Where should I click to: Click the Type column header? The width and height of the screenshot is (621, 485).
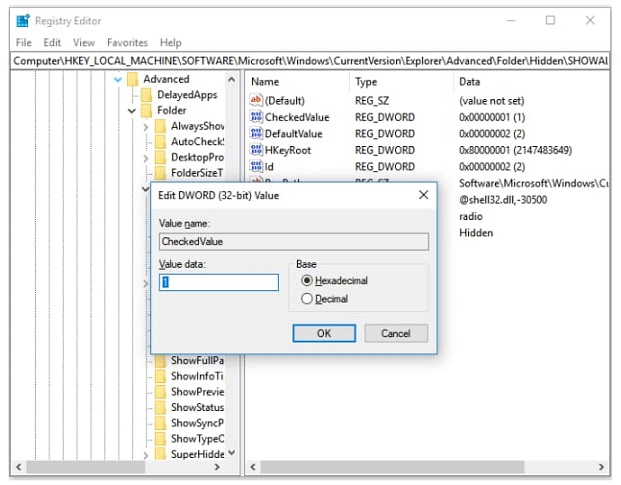click(366, 82)
